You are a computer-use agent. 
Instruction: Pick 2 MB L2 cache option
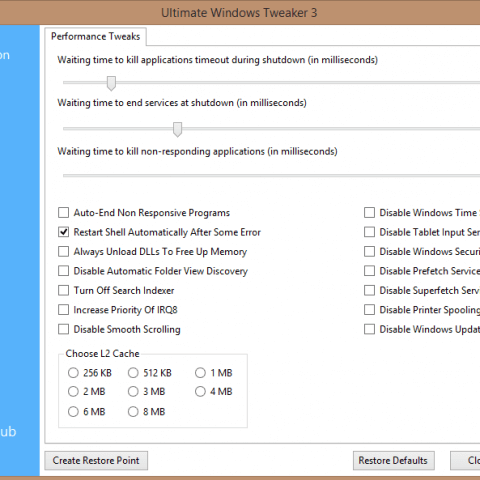click(x=73, y=391)
